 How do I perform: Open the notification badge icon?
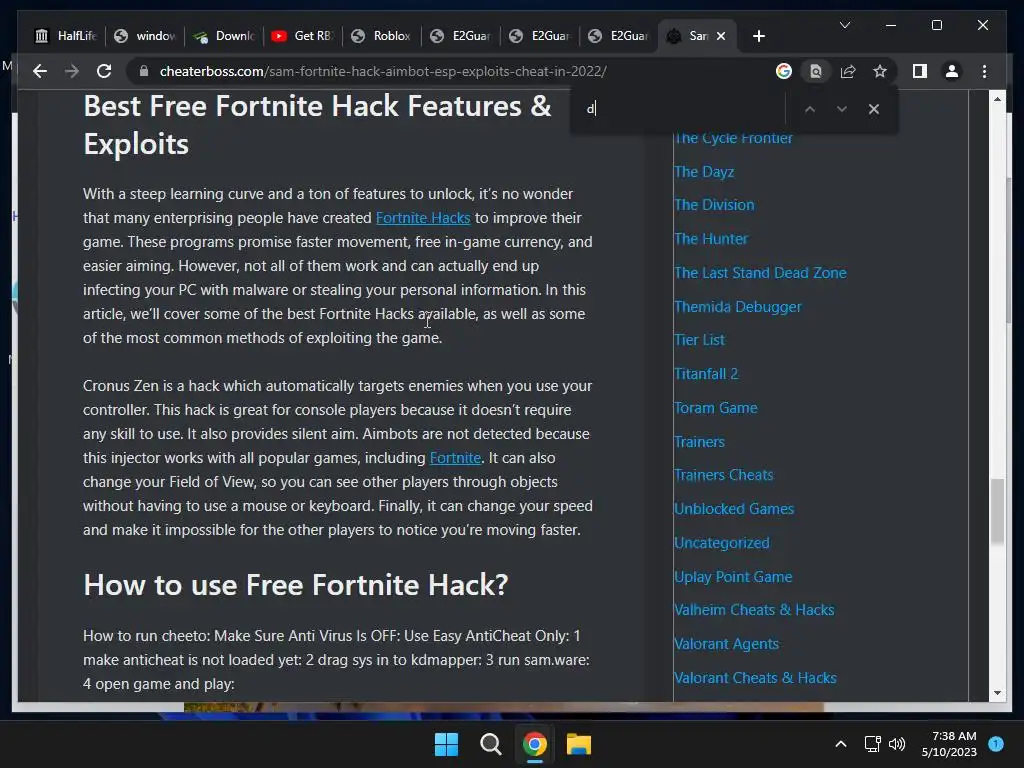click(996, 744)
